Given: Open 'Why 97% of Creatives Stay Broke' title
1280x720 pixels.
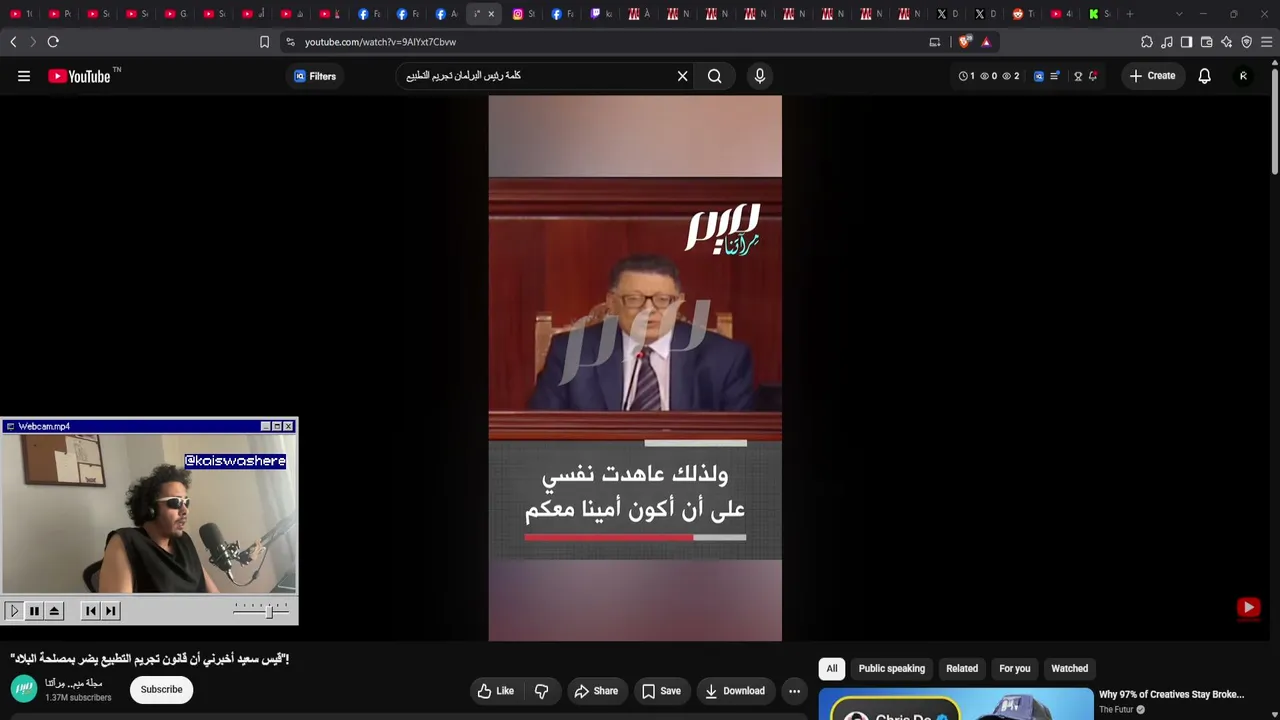Looking at the screenshot, I should [x=1171, y=694].
